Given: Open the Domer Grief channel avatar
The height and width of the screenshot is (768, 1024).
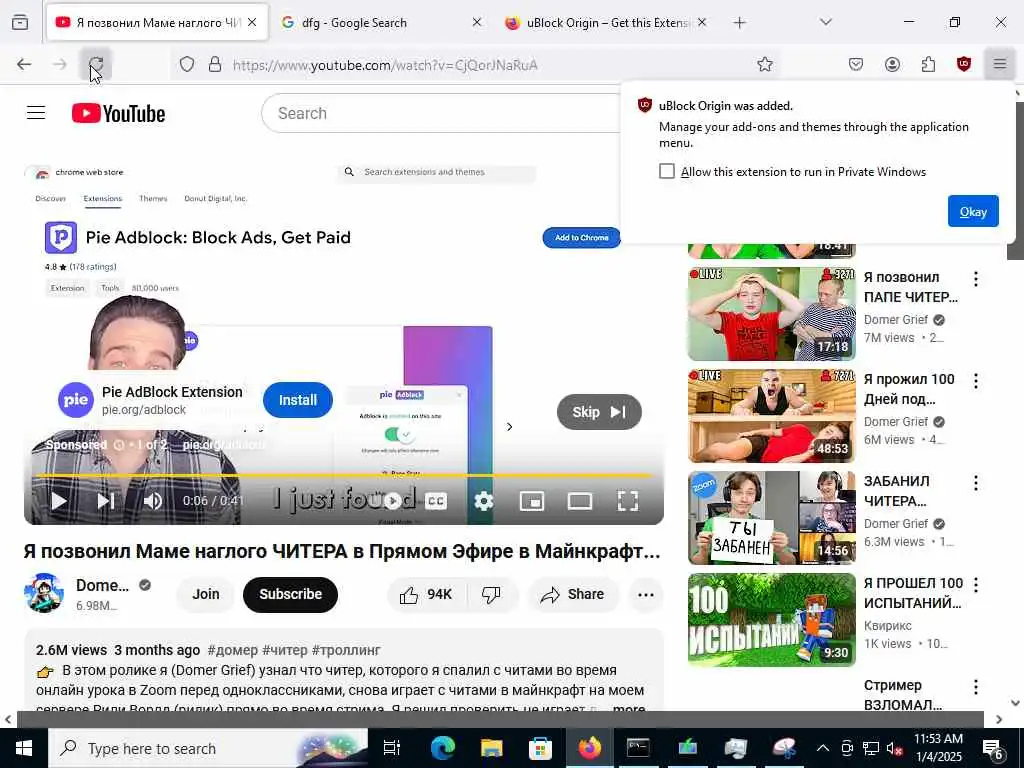Looking at the screenshot, I should point(44,593).
